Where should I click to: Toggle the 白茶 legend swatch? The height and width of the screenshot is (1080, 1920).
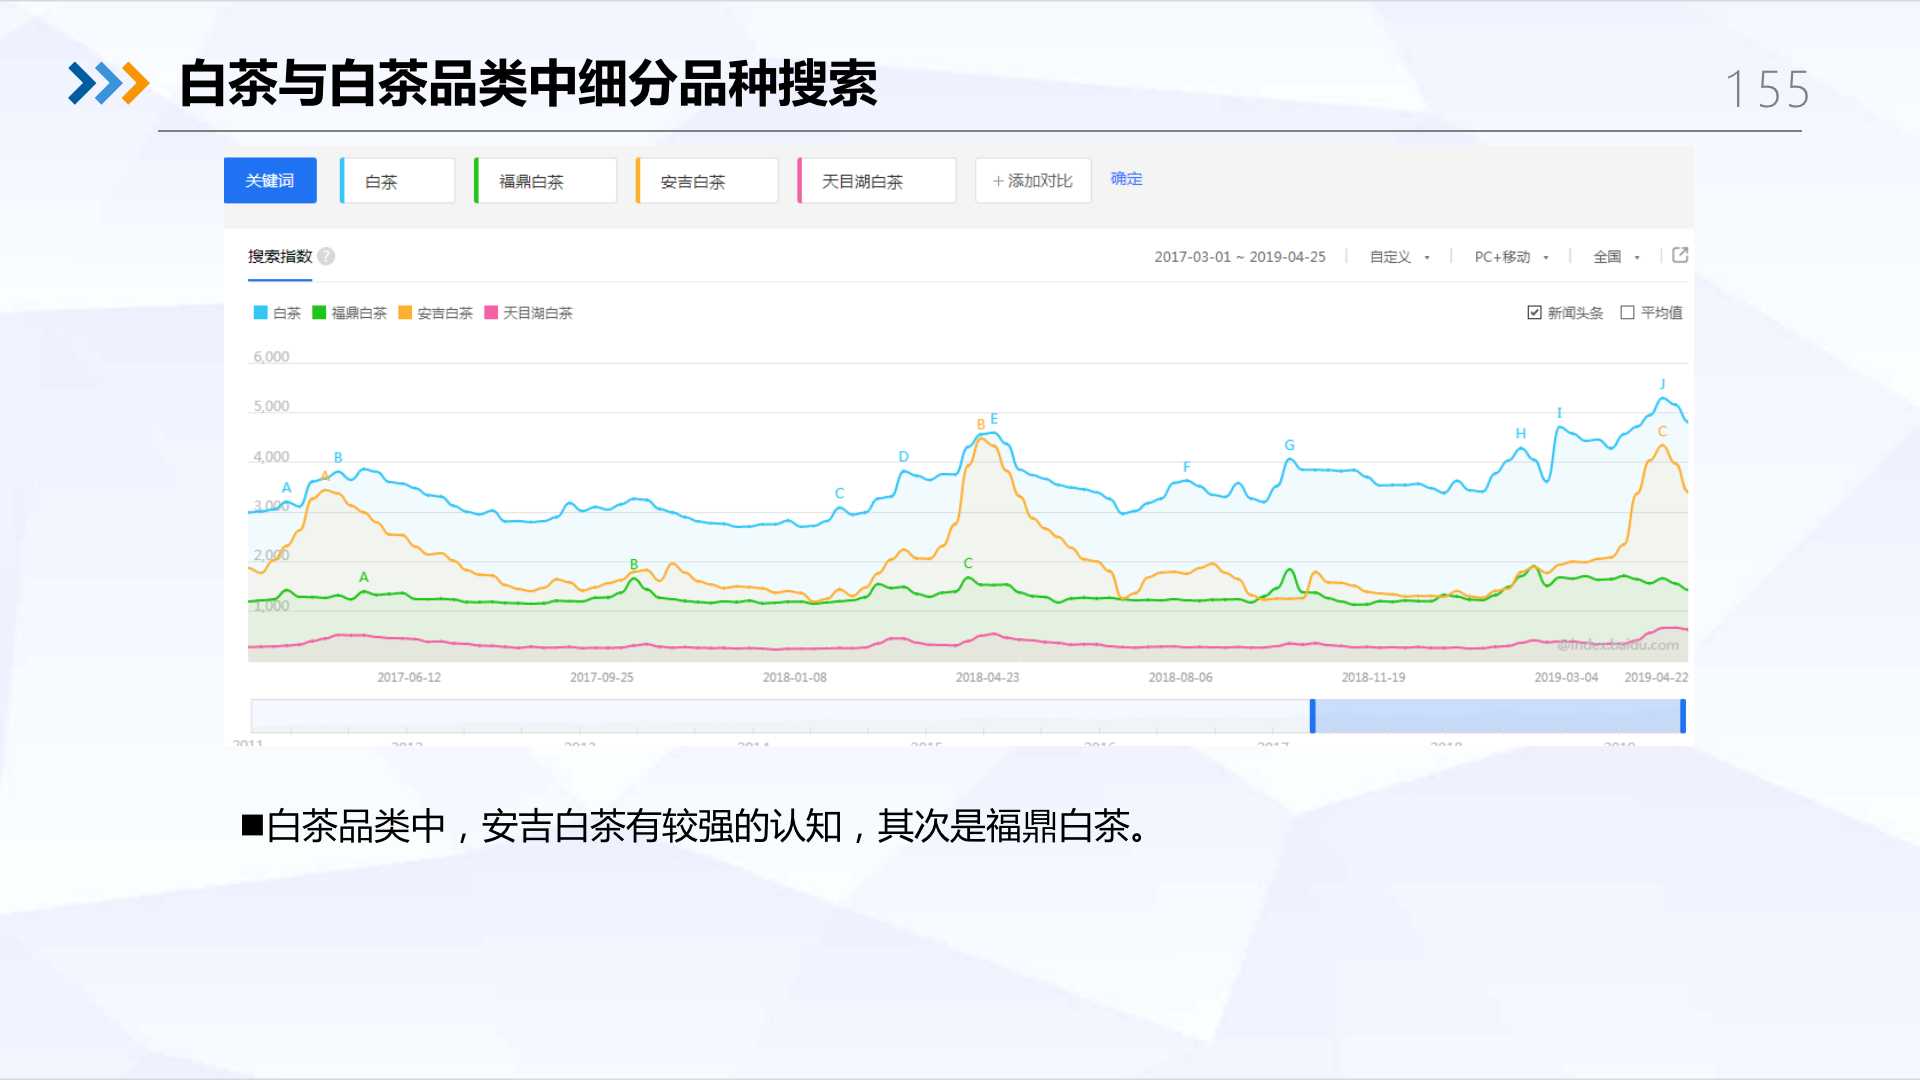click(261, 313)
